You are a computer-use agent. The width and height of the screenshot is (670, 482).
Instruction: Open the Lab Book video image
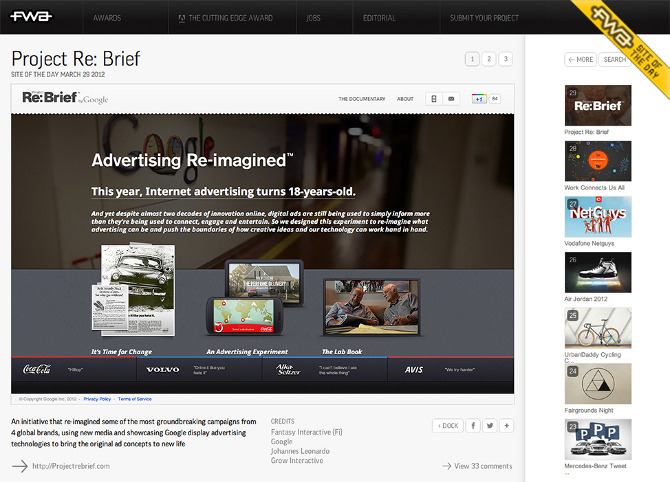point(372,306)
